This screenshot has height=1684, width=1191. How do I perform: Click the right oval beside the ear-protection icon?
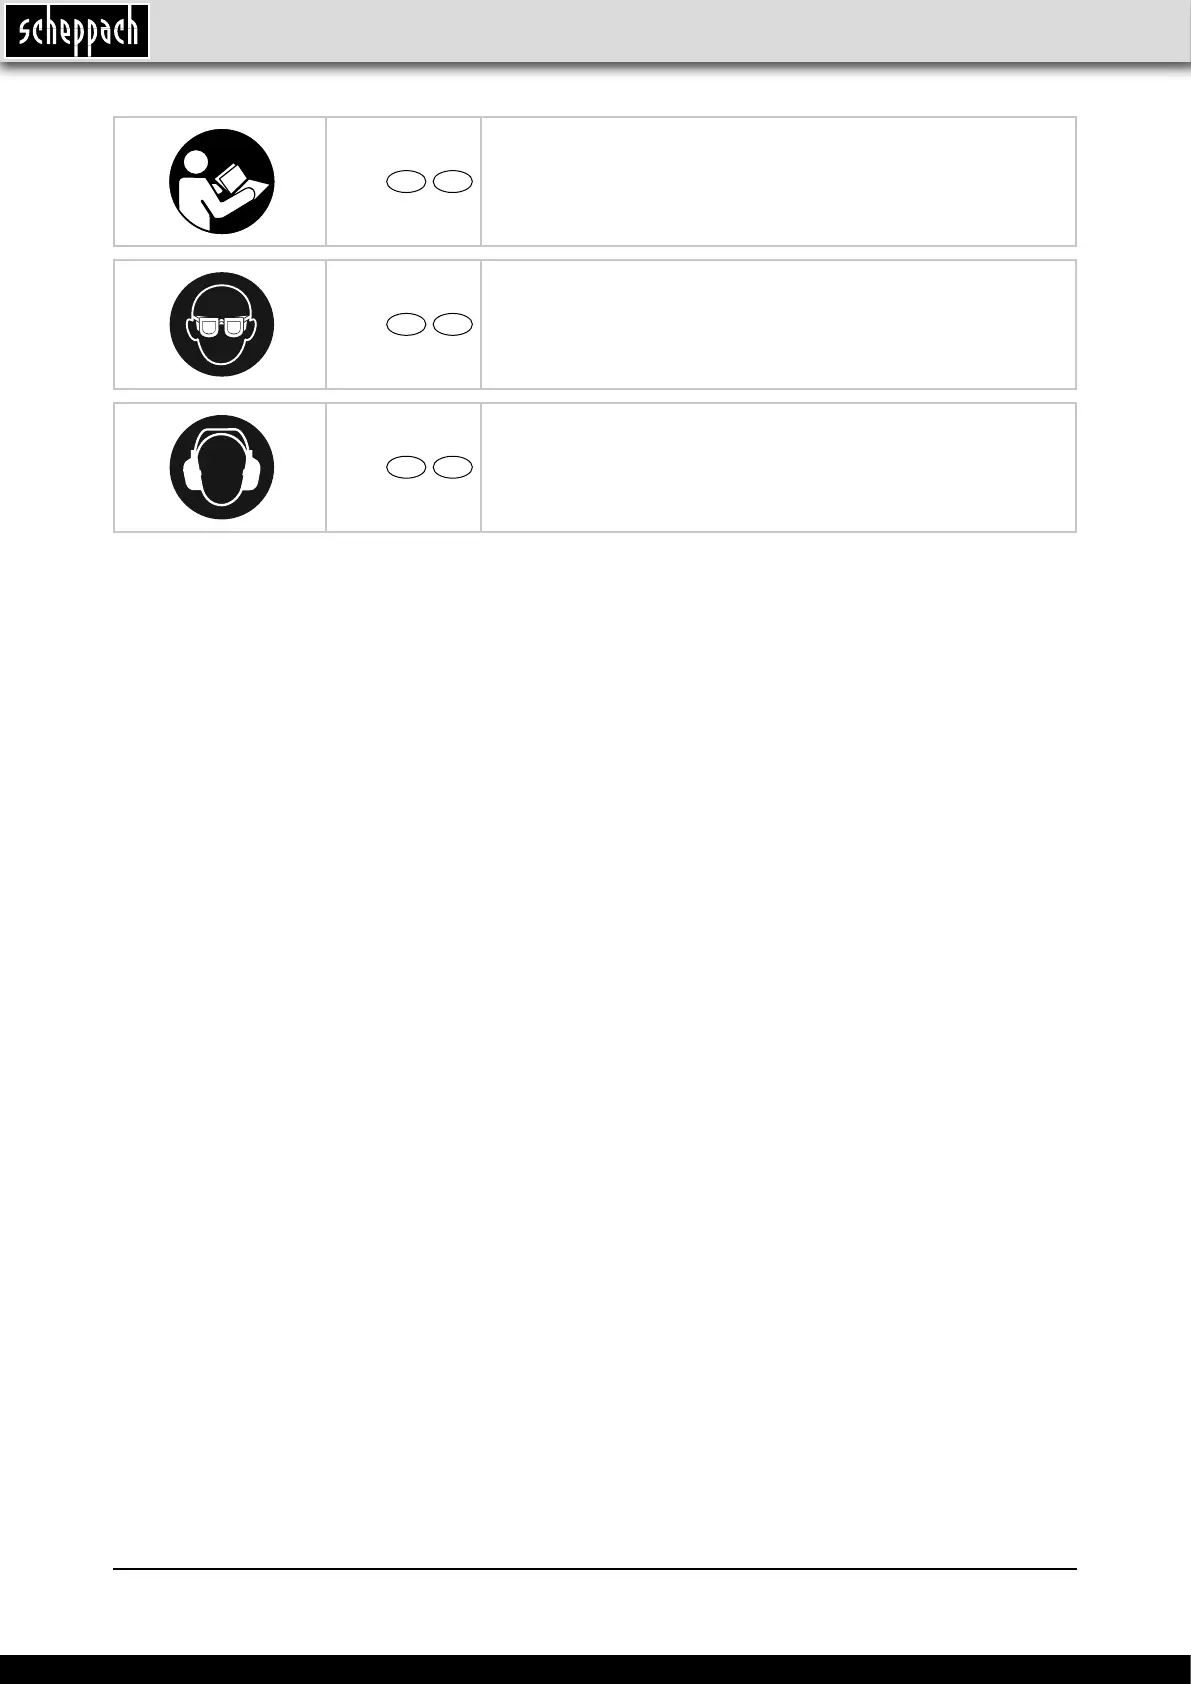pos(453,467)
